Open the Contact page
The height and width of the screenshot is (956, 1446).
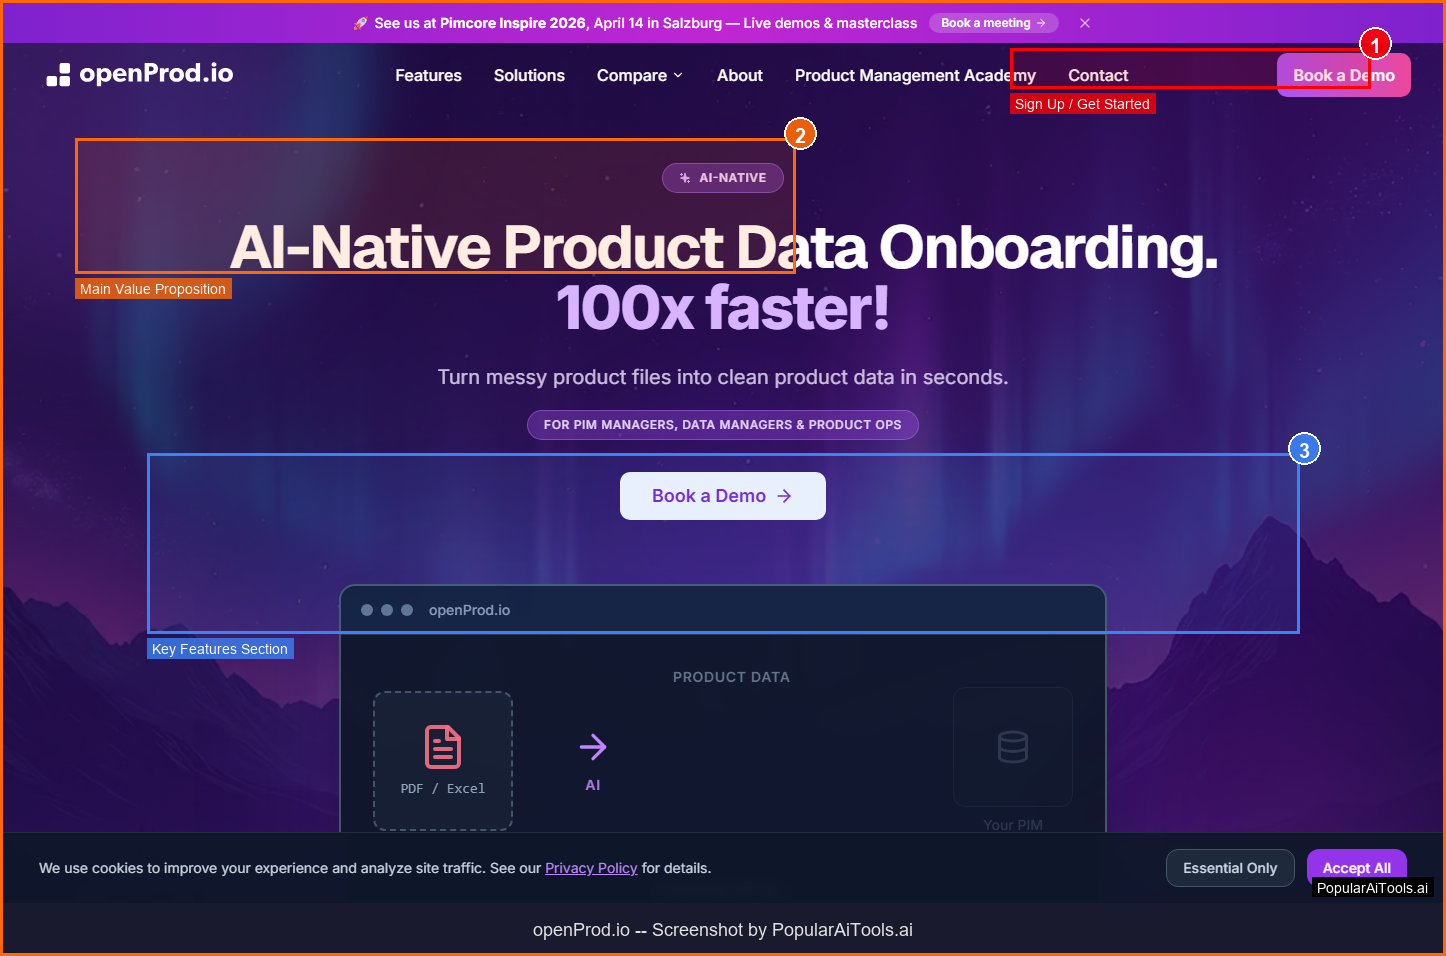tap(1098, 75)
